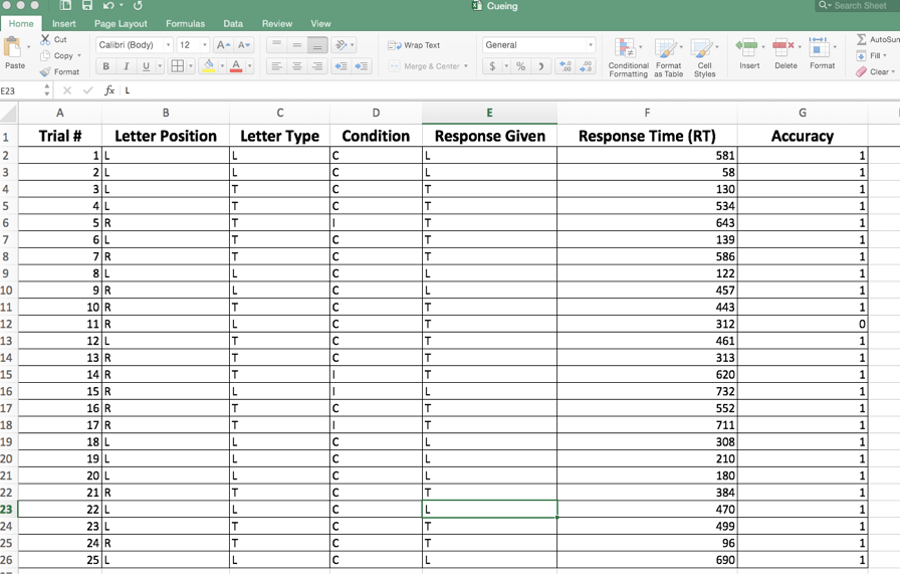
Task: Toggle bottom vertical alignment
Action: pos(317,45)
